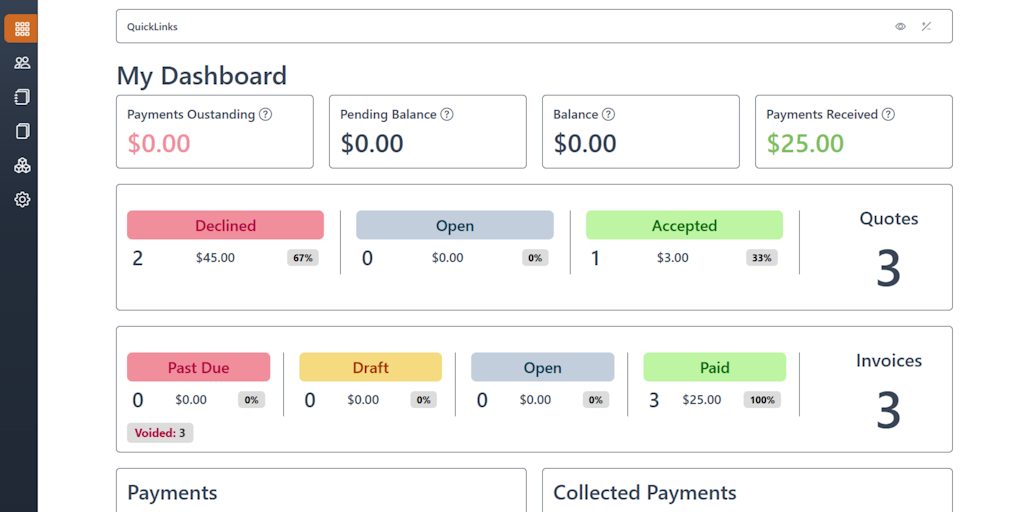Open the settings gear in sidebar
This screenshot has width=1024, height=512.
[22, 199]
